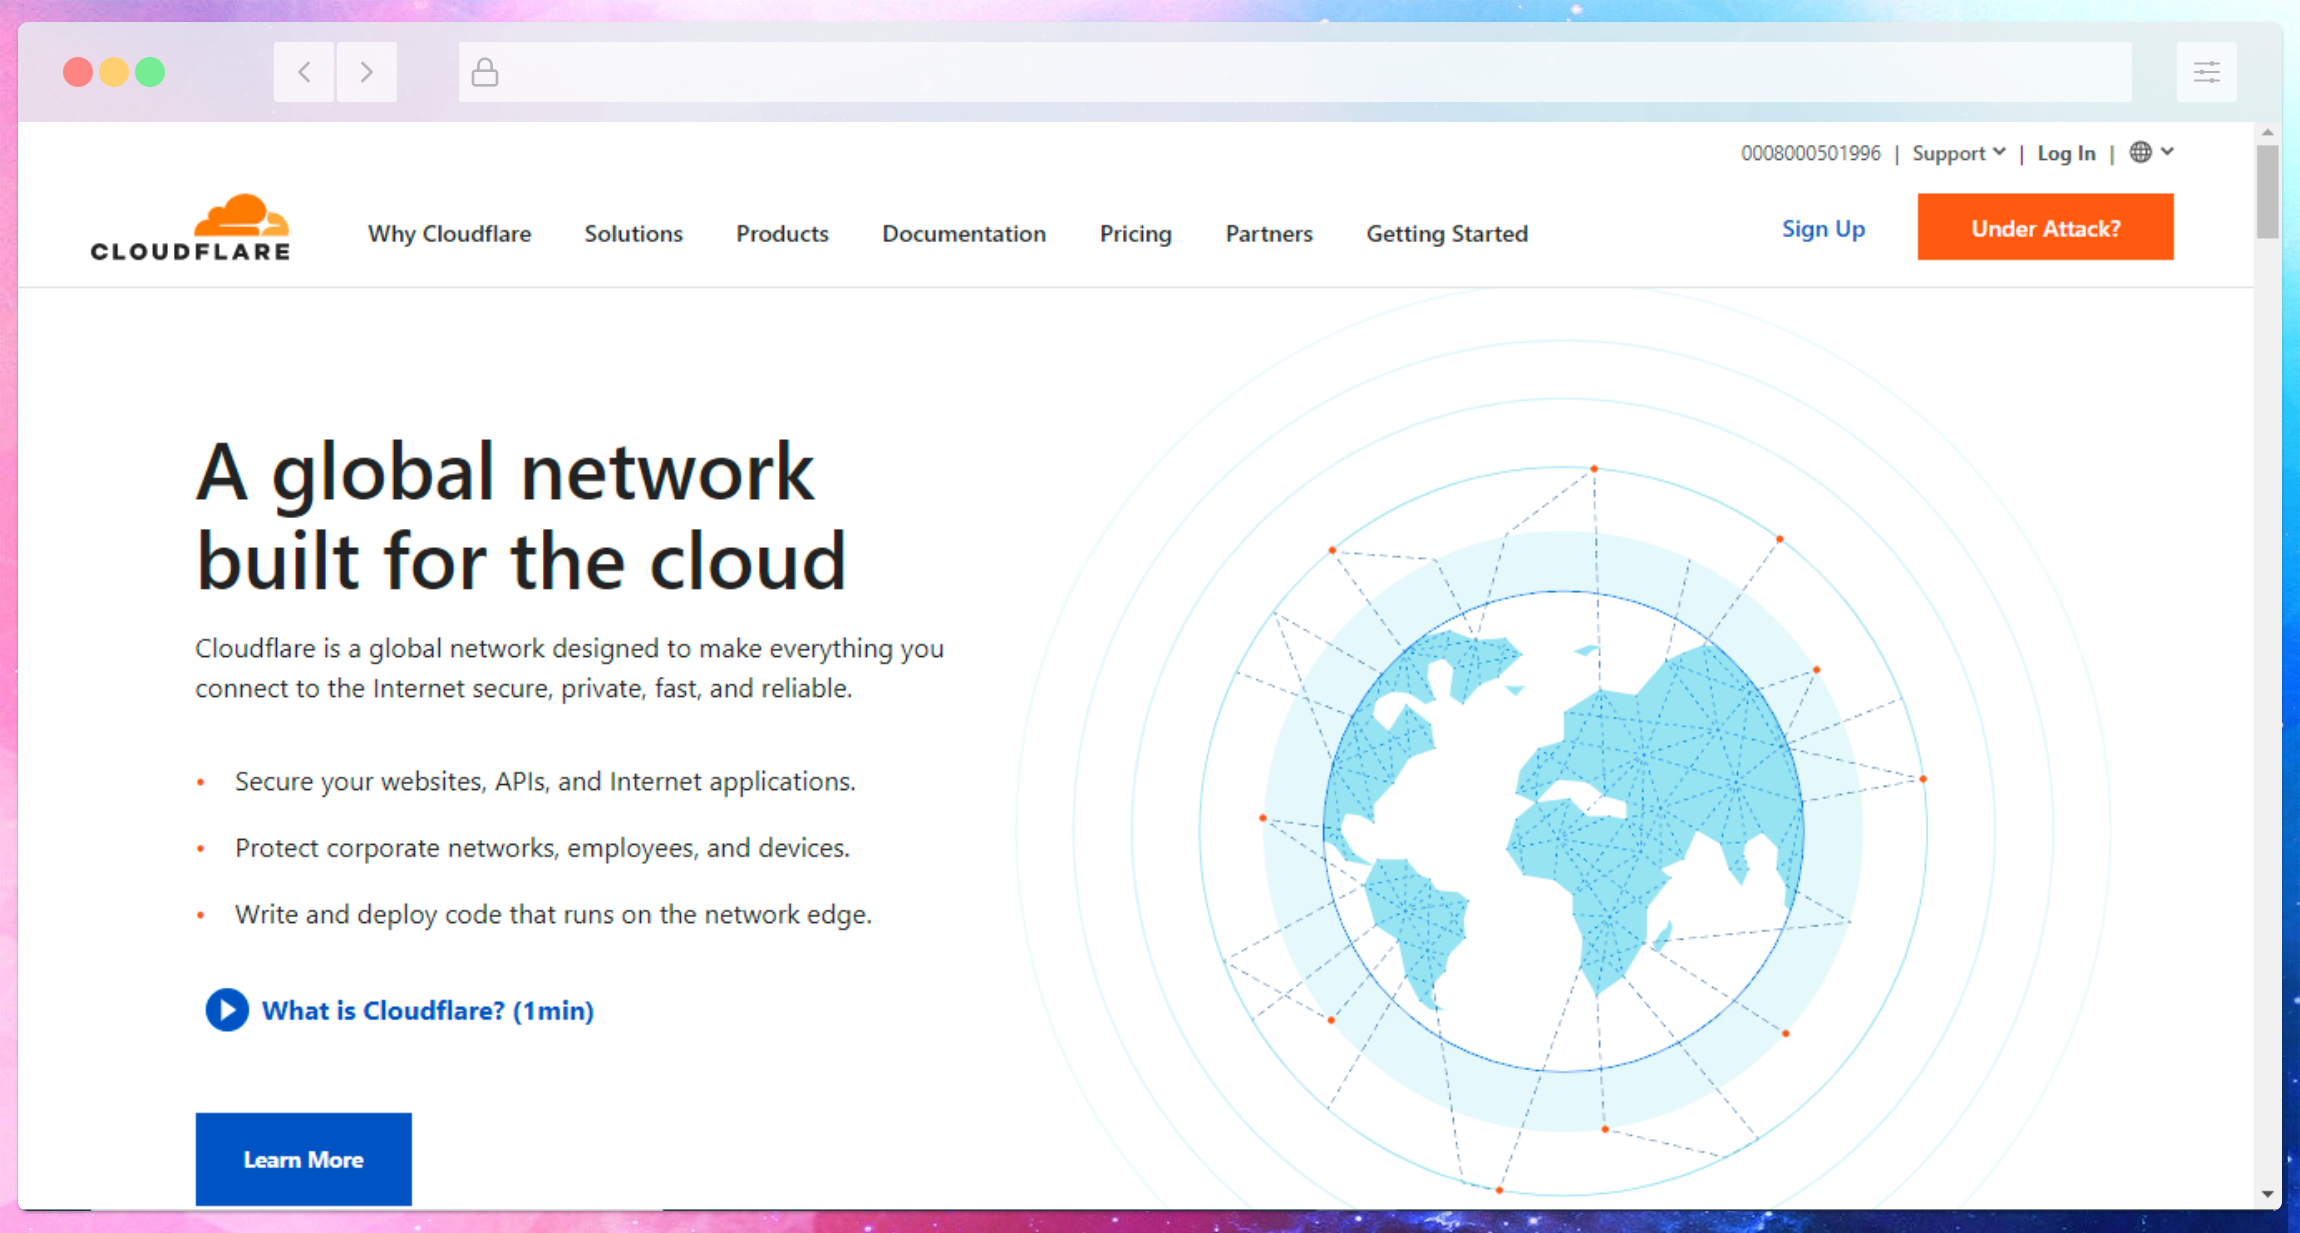
Task: Click What is Cloudflare? (1min) link
Action: (428, 1010)
